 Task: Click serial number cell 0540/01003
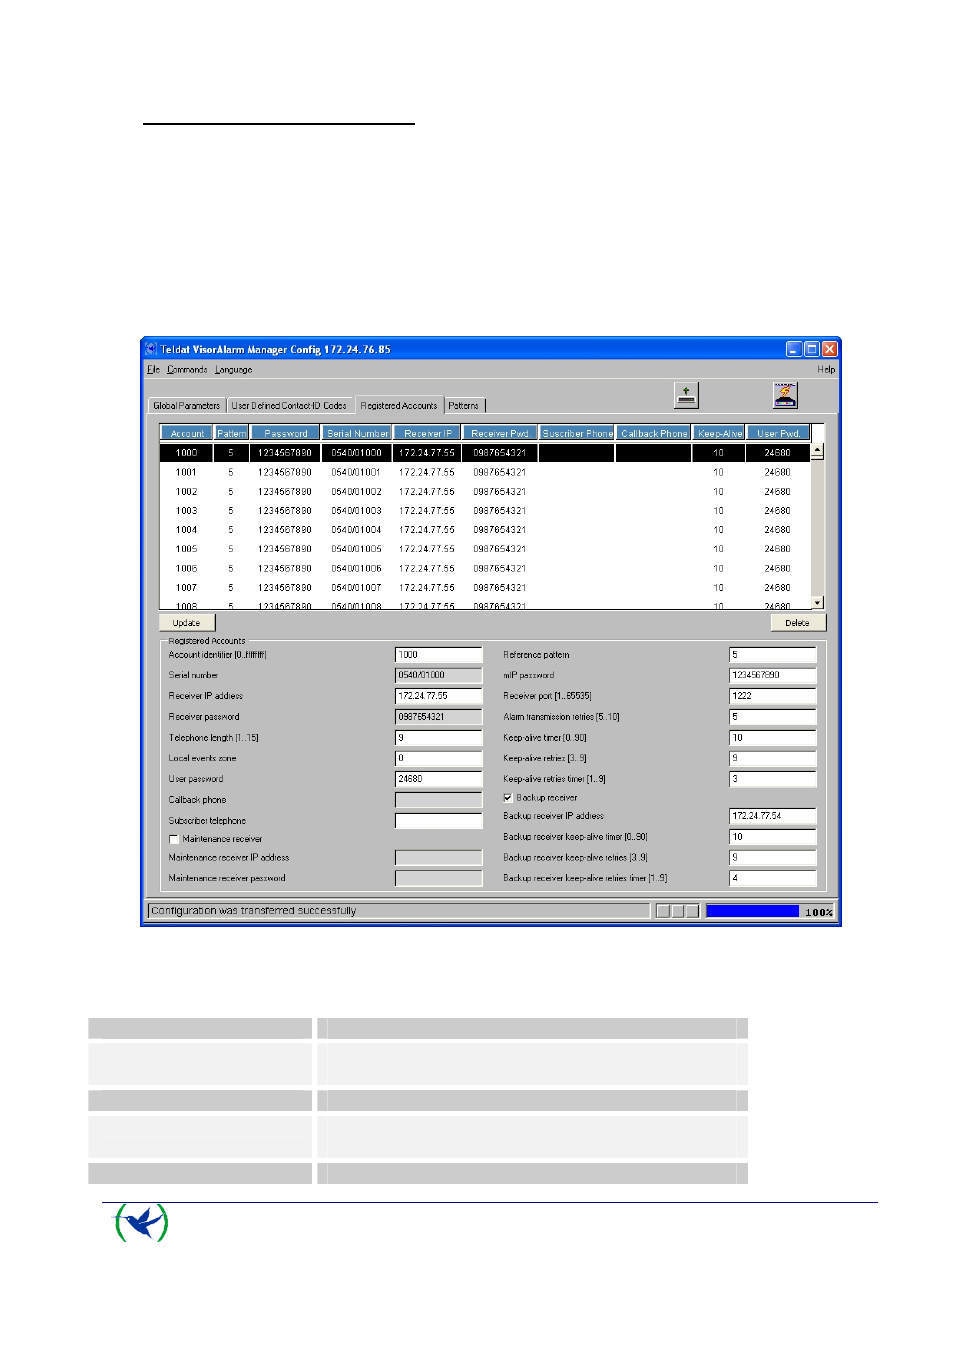(357, 511)
